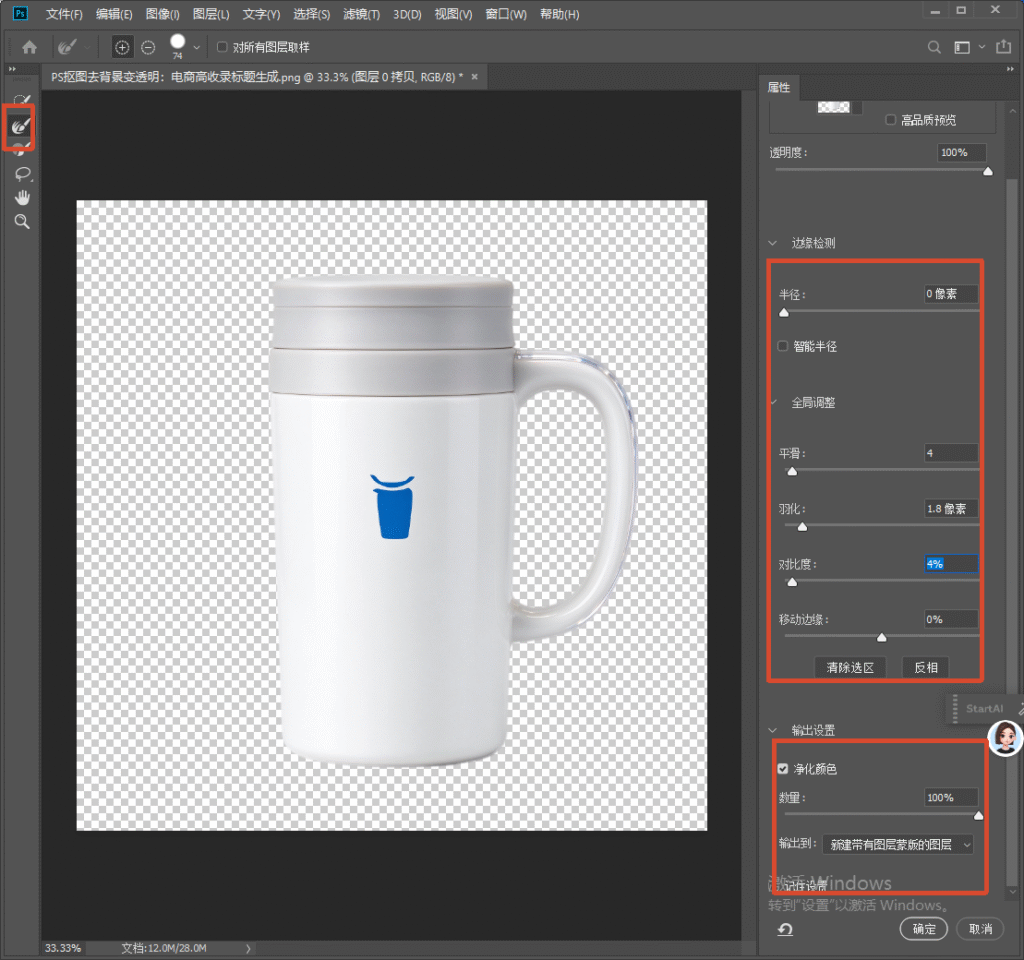Collapse the 输出设置 section chevron
Image resolution: width=1024 pixels, height=960 pixels.
point(773,730)
